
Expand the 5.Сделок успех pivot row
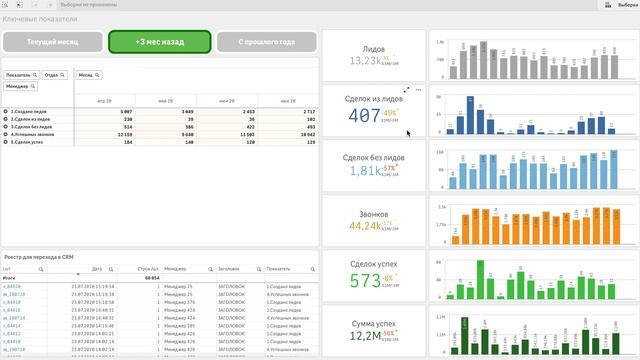[x=6, y=142]
